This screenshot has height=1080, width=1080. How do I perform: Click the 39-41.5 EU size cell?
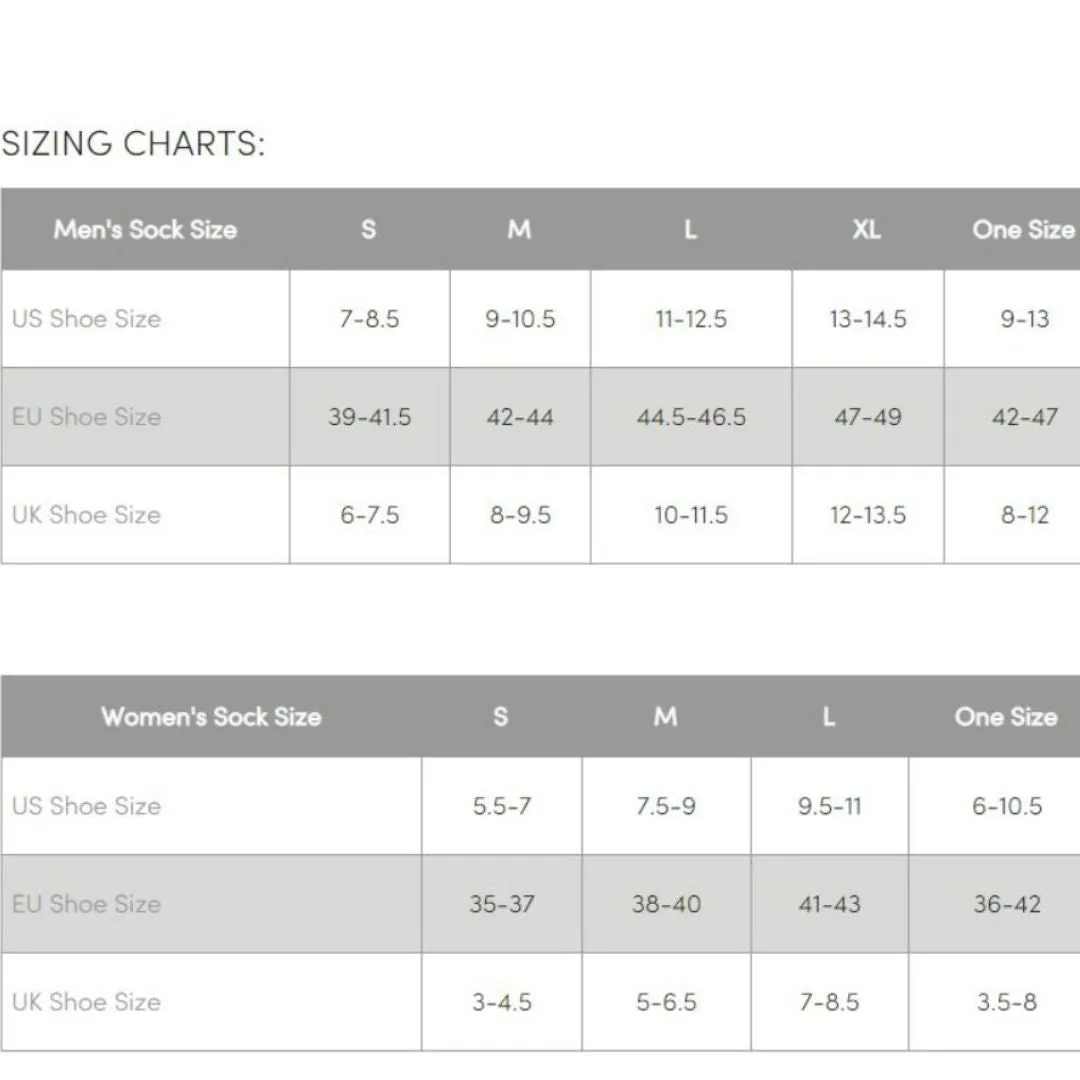(369, 417)
